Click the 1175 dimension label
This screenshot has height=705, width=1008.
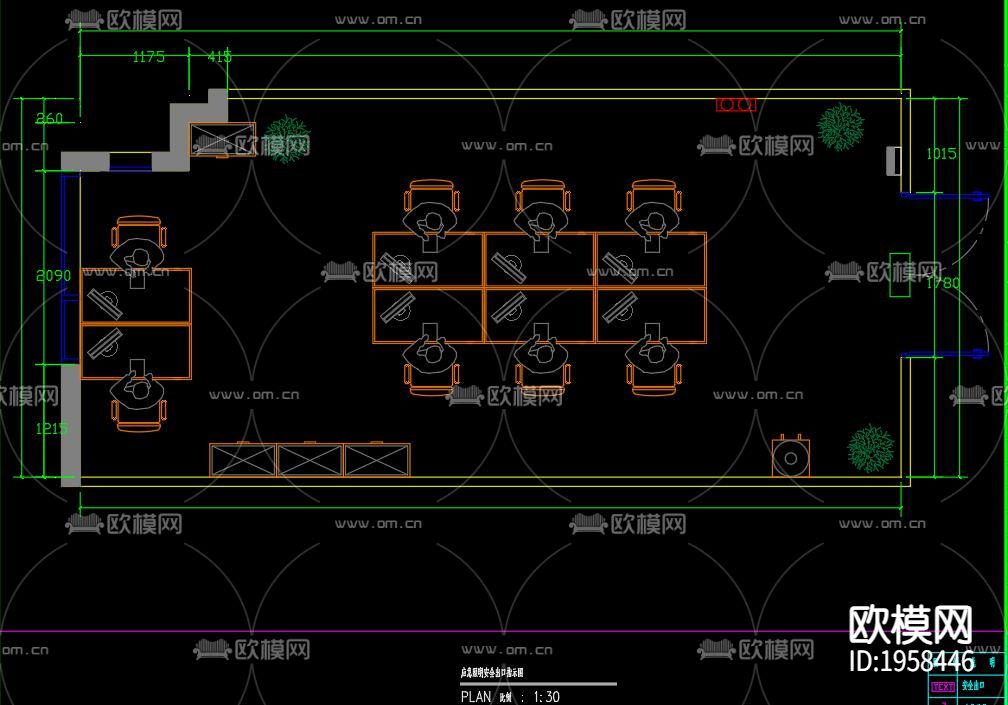(148, 57)
